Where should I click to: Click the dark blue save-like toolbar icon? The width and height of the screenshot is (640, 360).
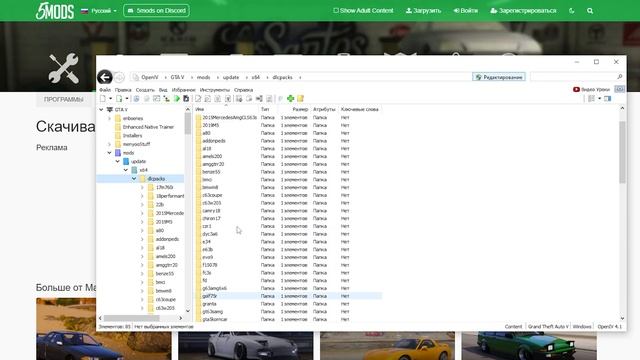[186, 98]
